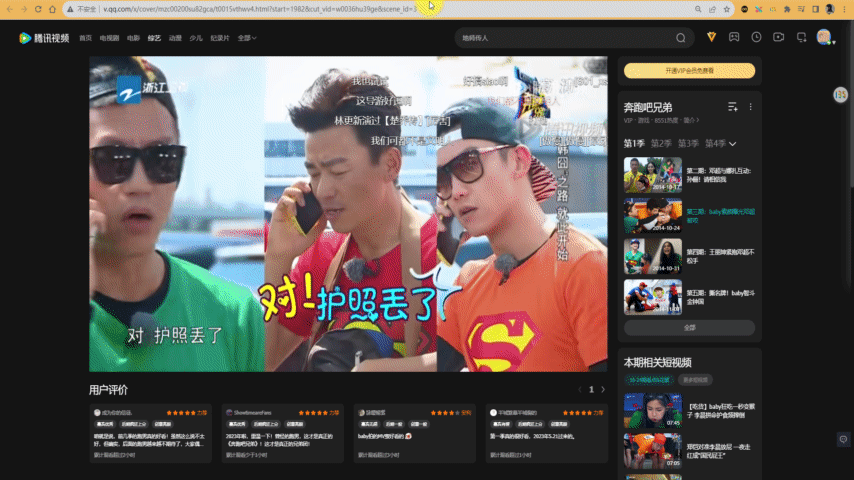Select 电视剧 in the top navigation

[110, 38]
